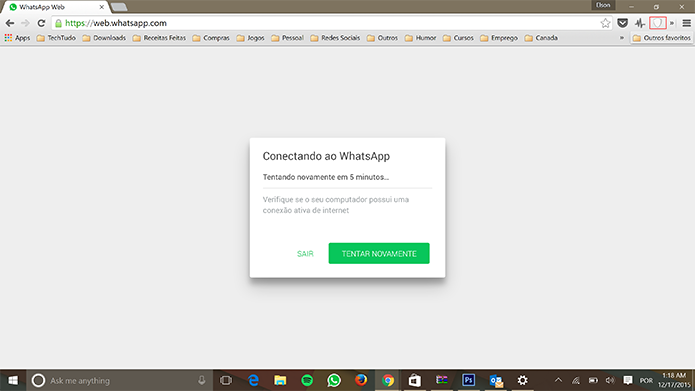Open the Firefox taskbar icon
Viewport: 695px width, 391px height.
[x=361, y=380]
